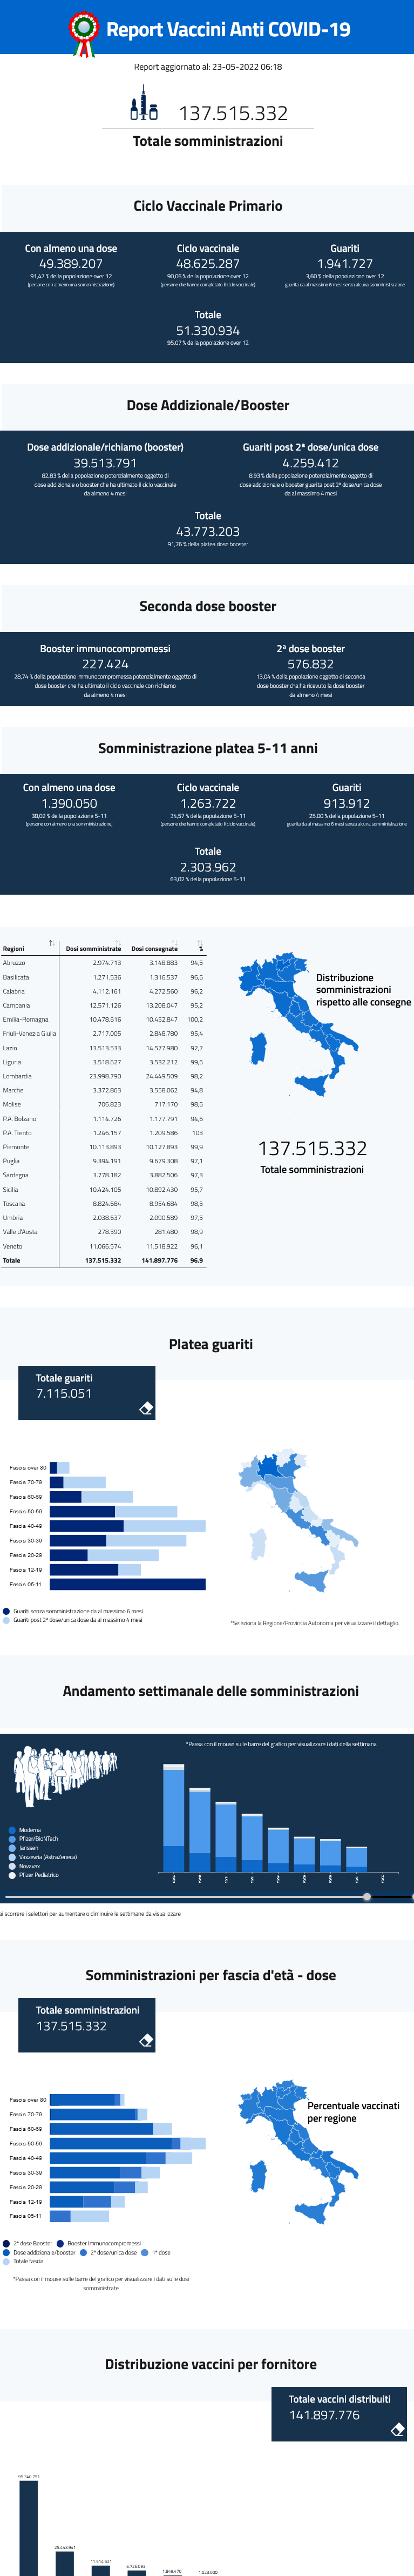The height and width of the screenshot is (2576, 414).
Task: Click the weekly chart range slider handle
Action: point(367,1897)
